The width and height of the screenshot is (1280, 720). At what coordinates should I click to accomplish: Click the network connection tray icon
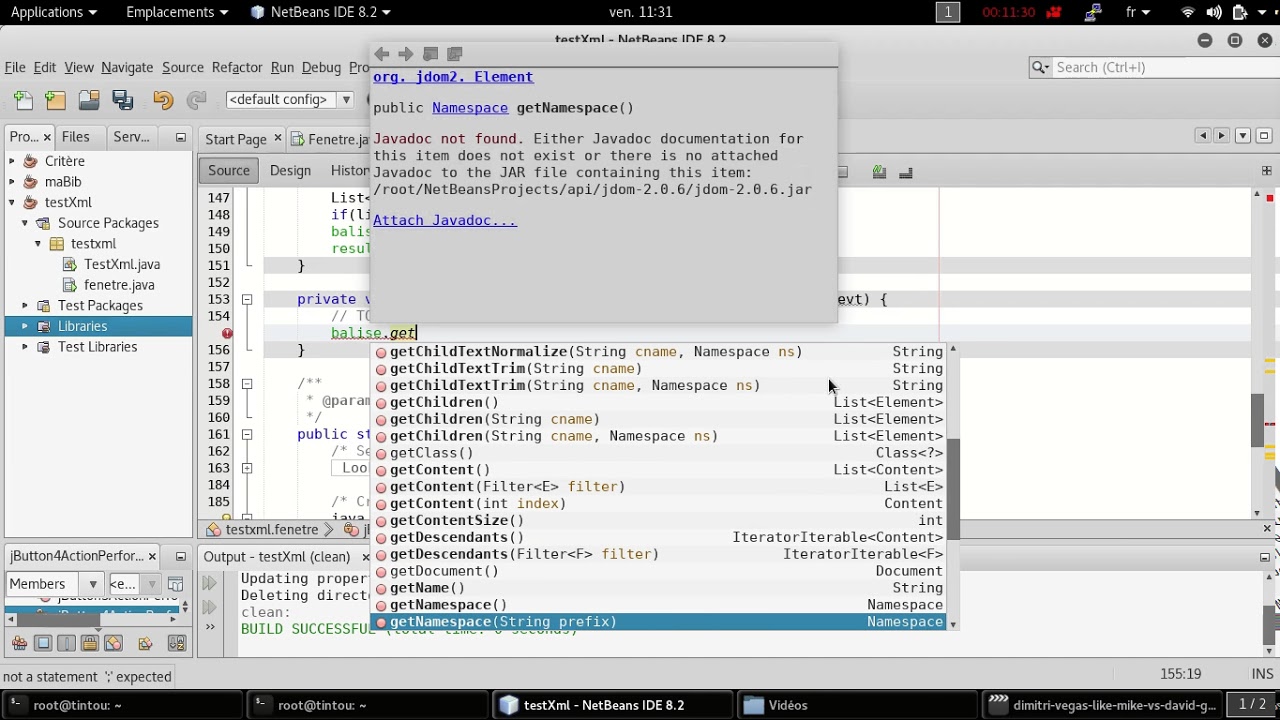1093,12
